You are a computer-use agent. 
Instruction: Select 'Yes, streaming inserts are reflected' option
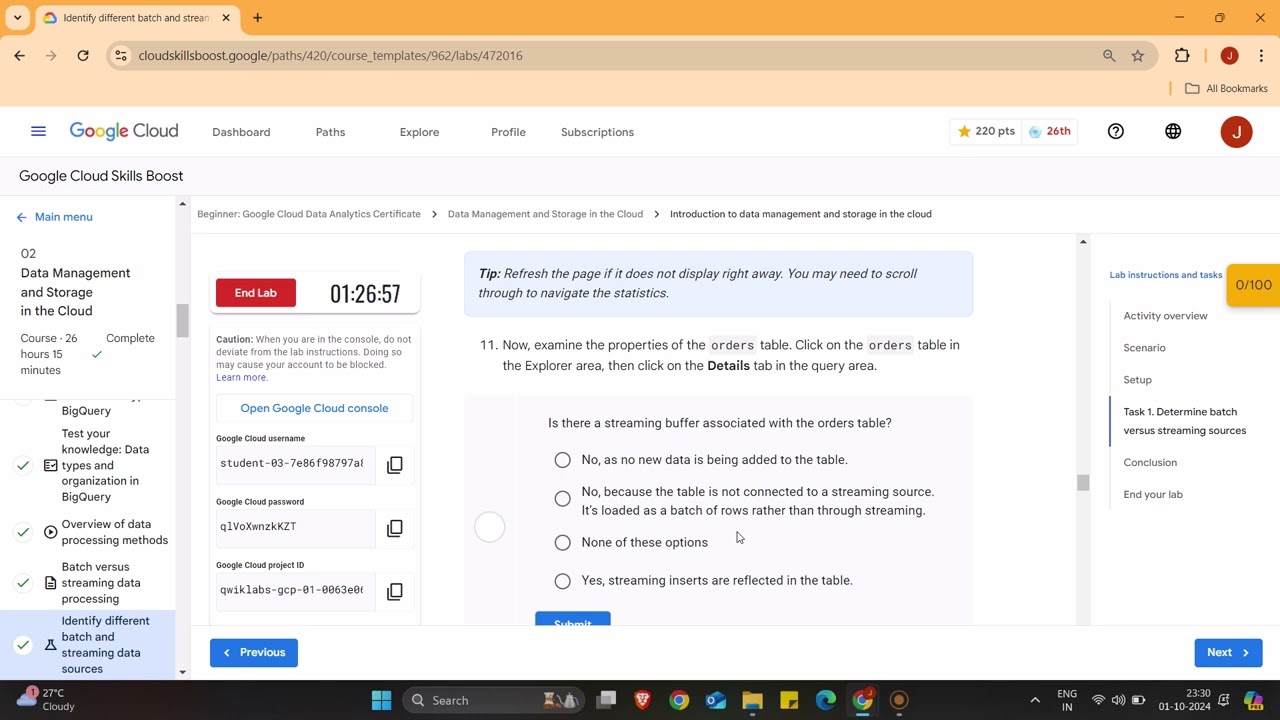562,580
